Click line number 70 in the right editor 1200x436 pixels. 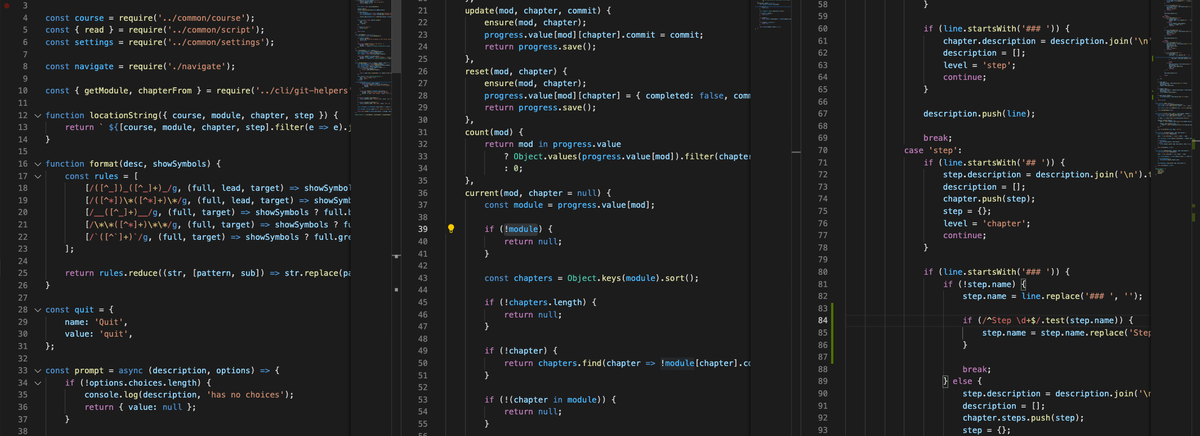(x=822, y=150)
